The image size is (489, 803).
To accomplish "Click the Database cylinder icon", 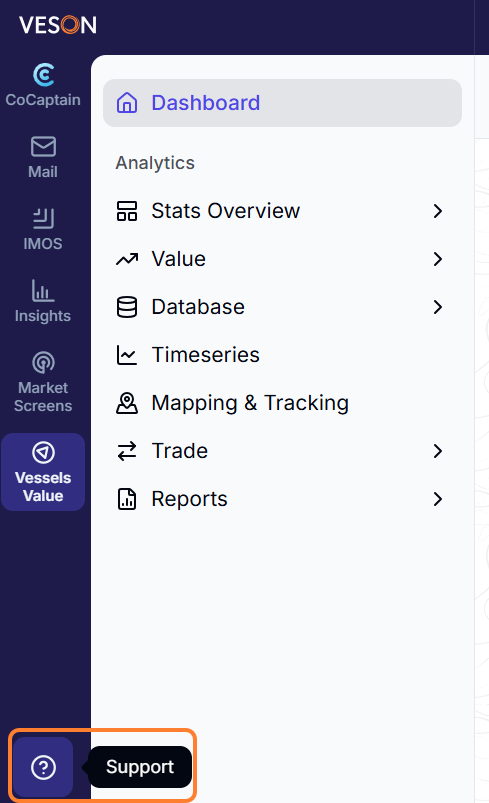I will click(126, 307).
